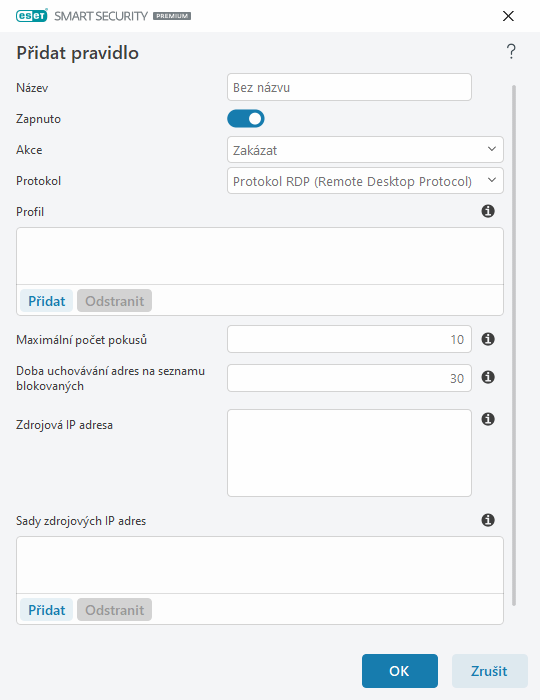Click info icon for Doba uchovávání adres
540x700 pixels.
488,377
